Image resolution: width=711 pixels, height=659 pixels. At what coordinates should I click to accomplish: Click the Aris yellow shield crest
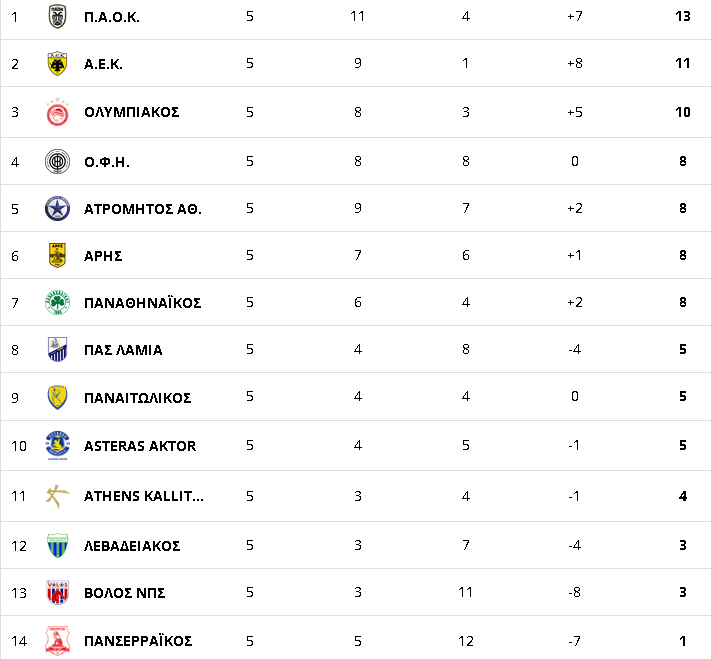tap(58, 255)
